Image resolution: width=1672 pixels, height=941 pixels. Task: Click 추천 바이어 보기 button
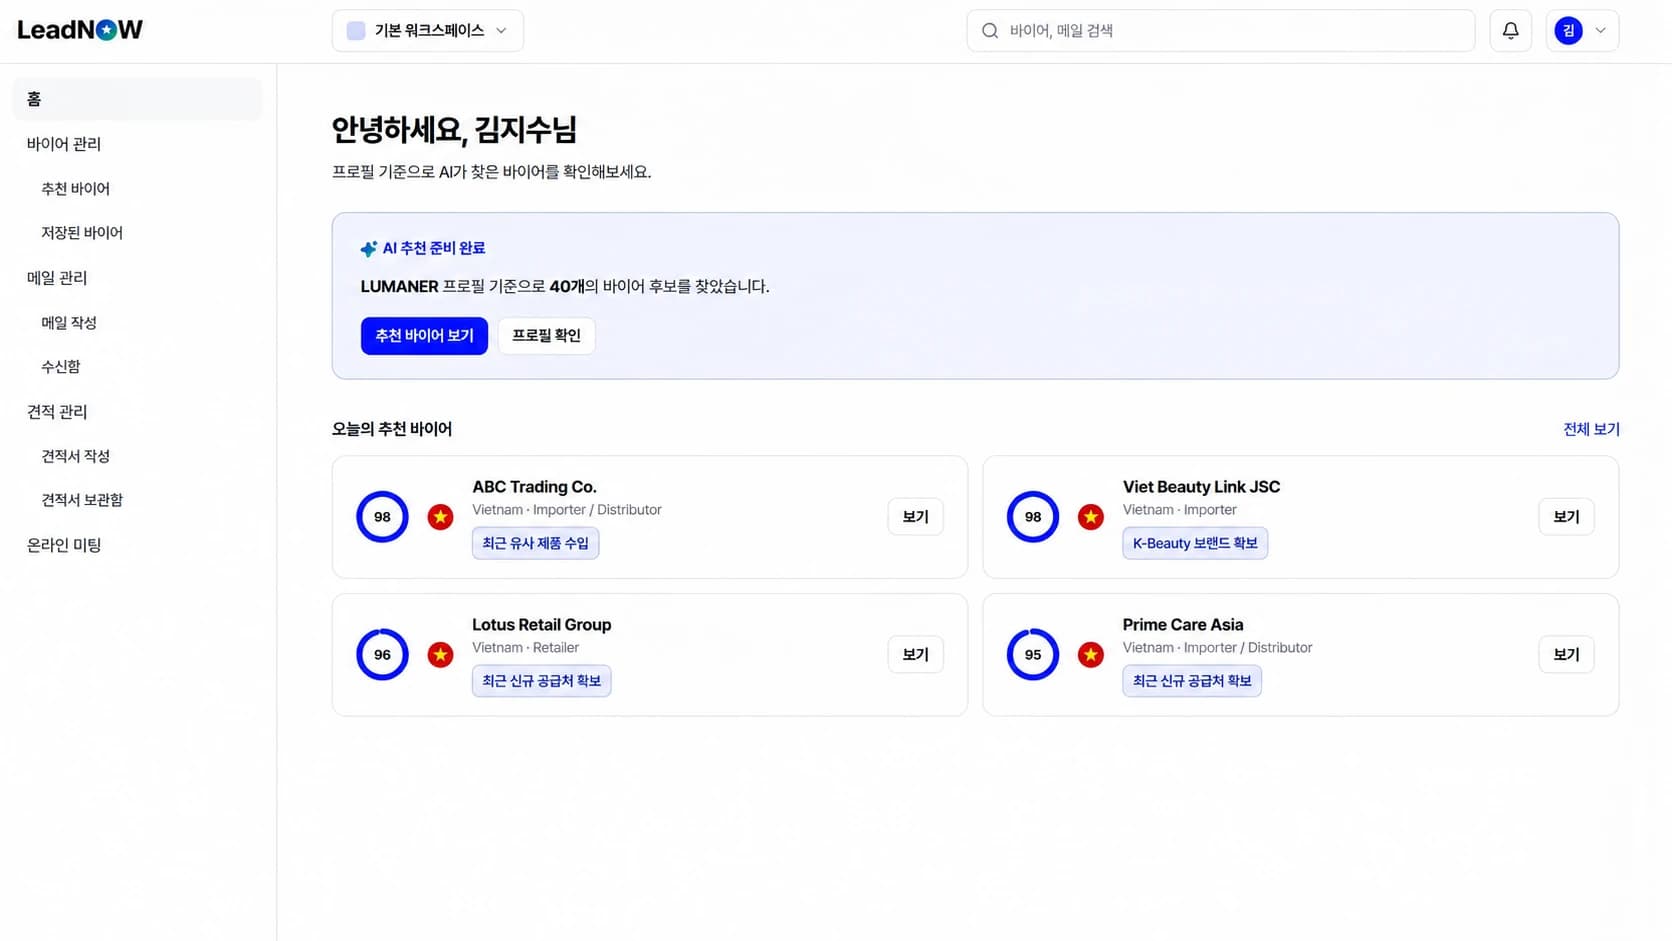tap(424, 336)
